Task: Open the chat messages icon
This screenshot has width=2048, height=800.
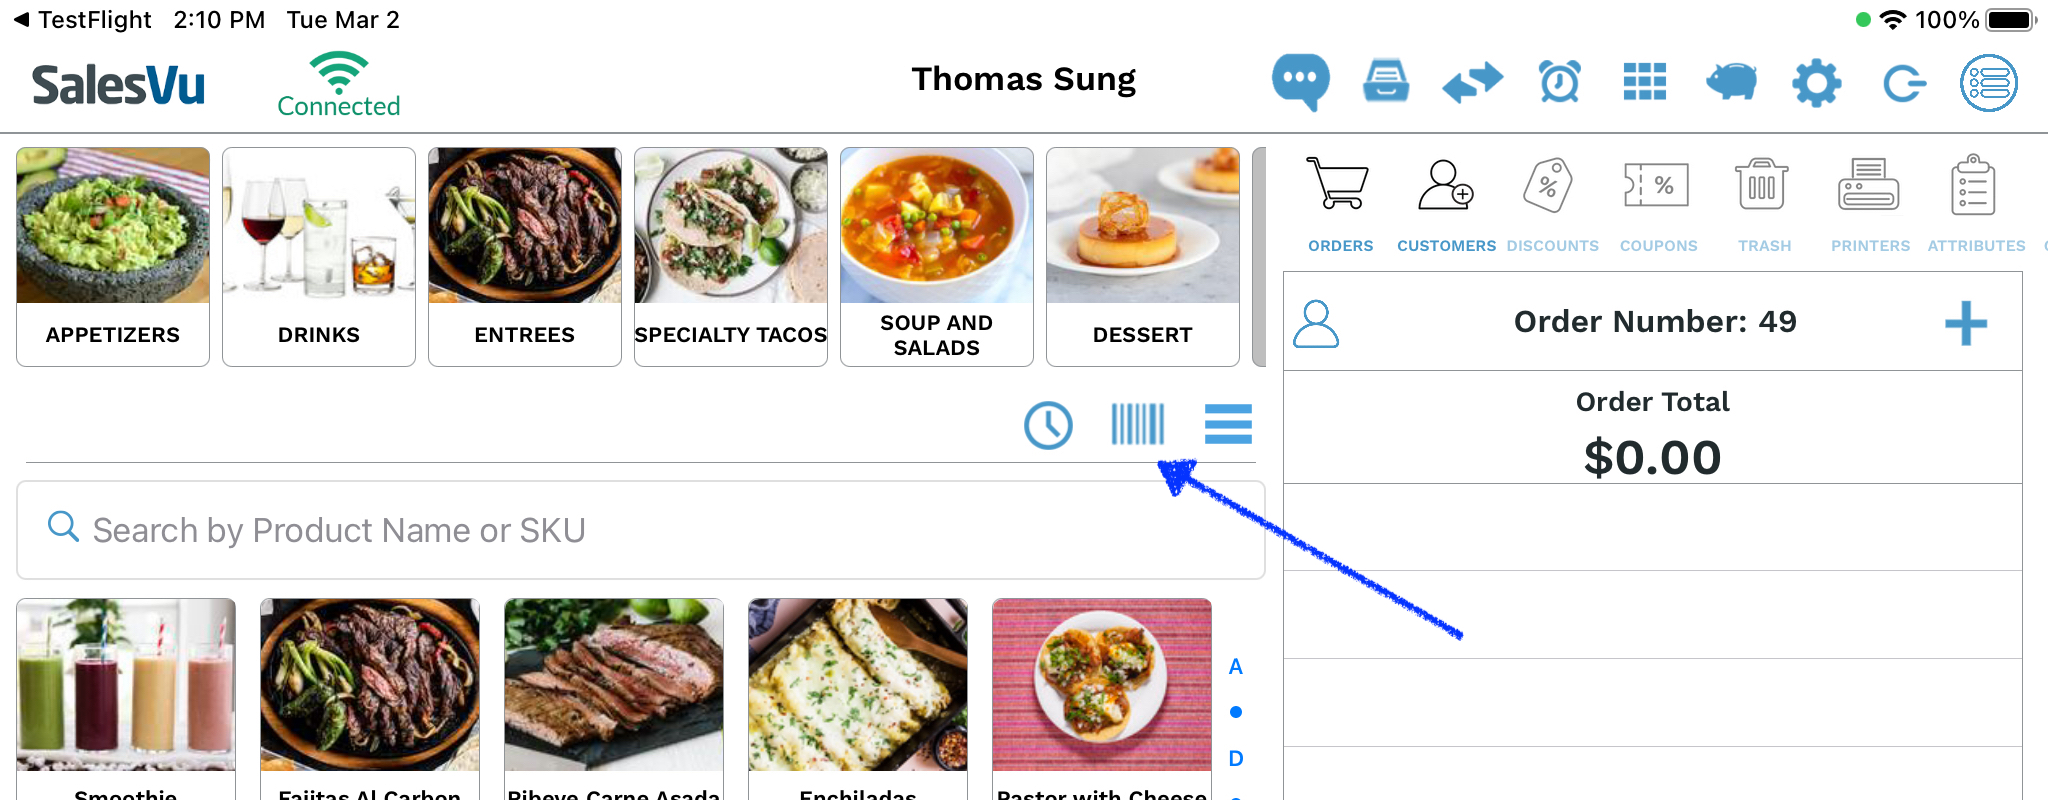Action: [1300, 82]
